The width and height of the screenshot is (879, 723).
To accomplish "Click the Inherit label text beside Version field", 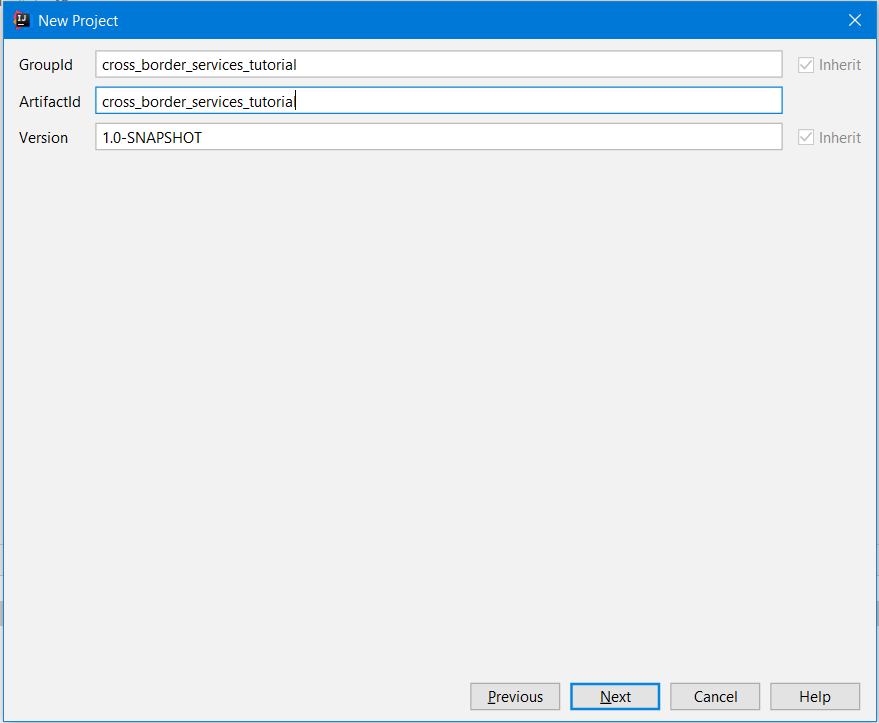I will click(x=839, y=138).
